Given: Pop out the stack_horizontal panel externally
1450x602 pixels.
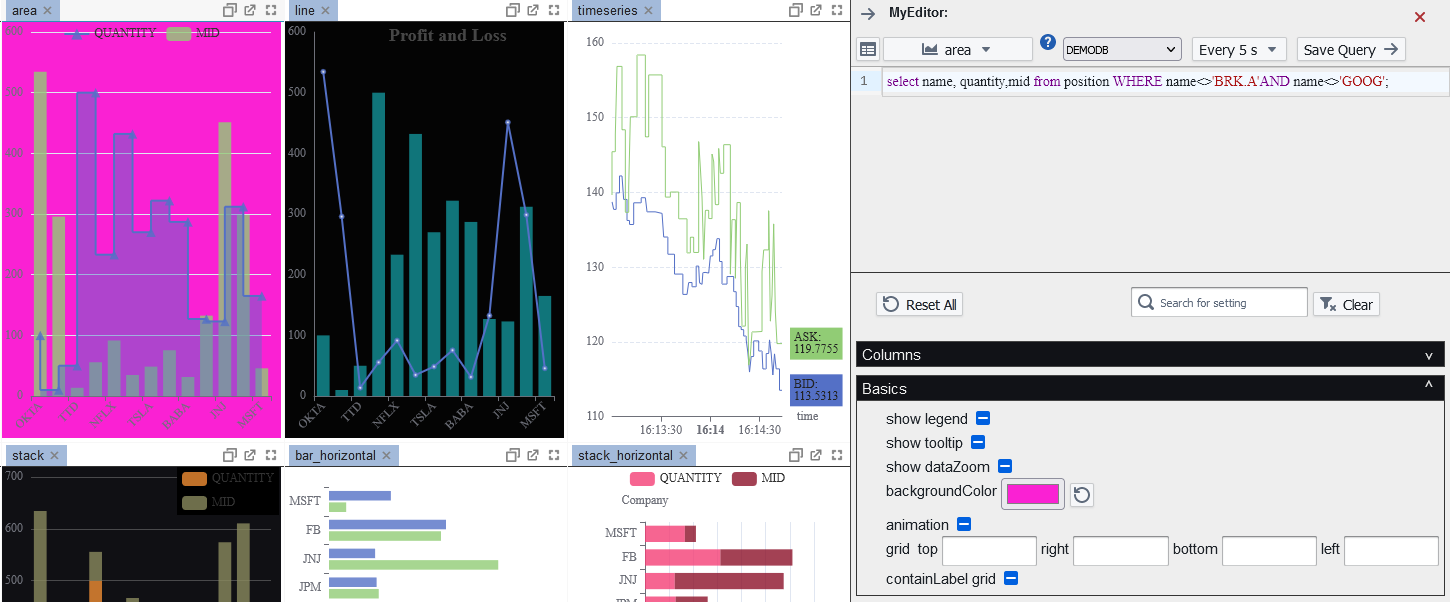Looking at the screenshot, I should click(816, 455).
